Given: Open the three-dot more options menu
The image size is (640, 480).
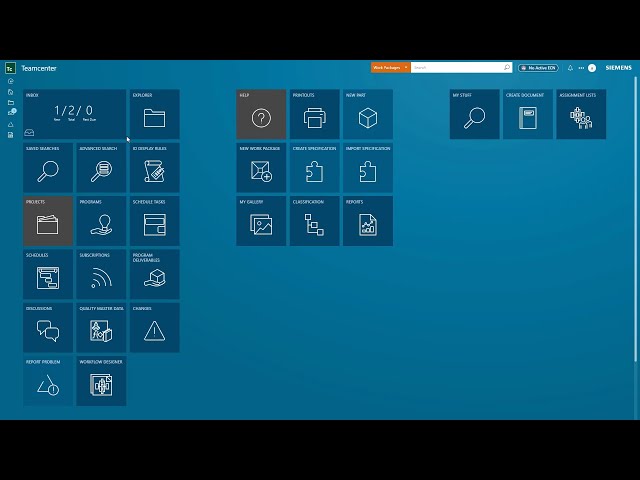Looking at the screenshot, I should pyautogui.click(x=581, y=68).
